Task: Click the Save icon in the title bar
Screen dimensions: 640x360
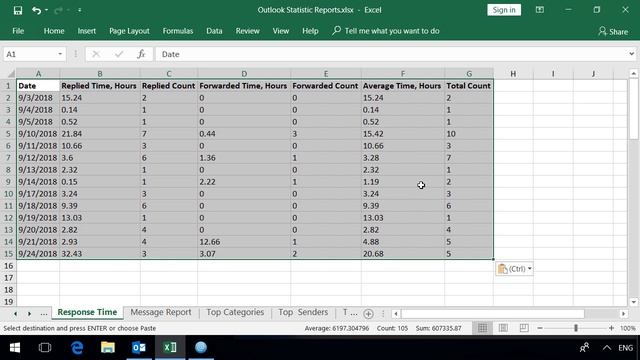Action: (18, 10)
